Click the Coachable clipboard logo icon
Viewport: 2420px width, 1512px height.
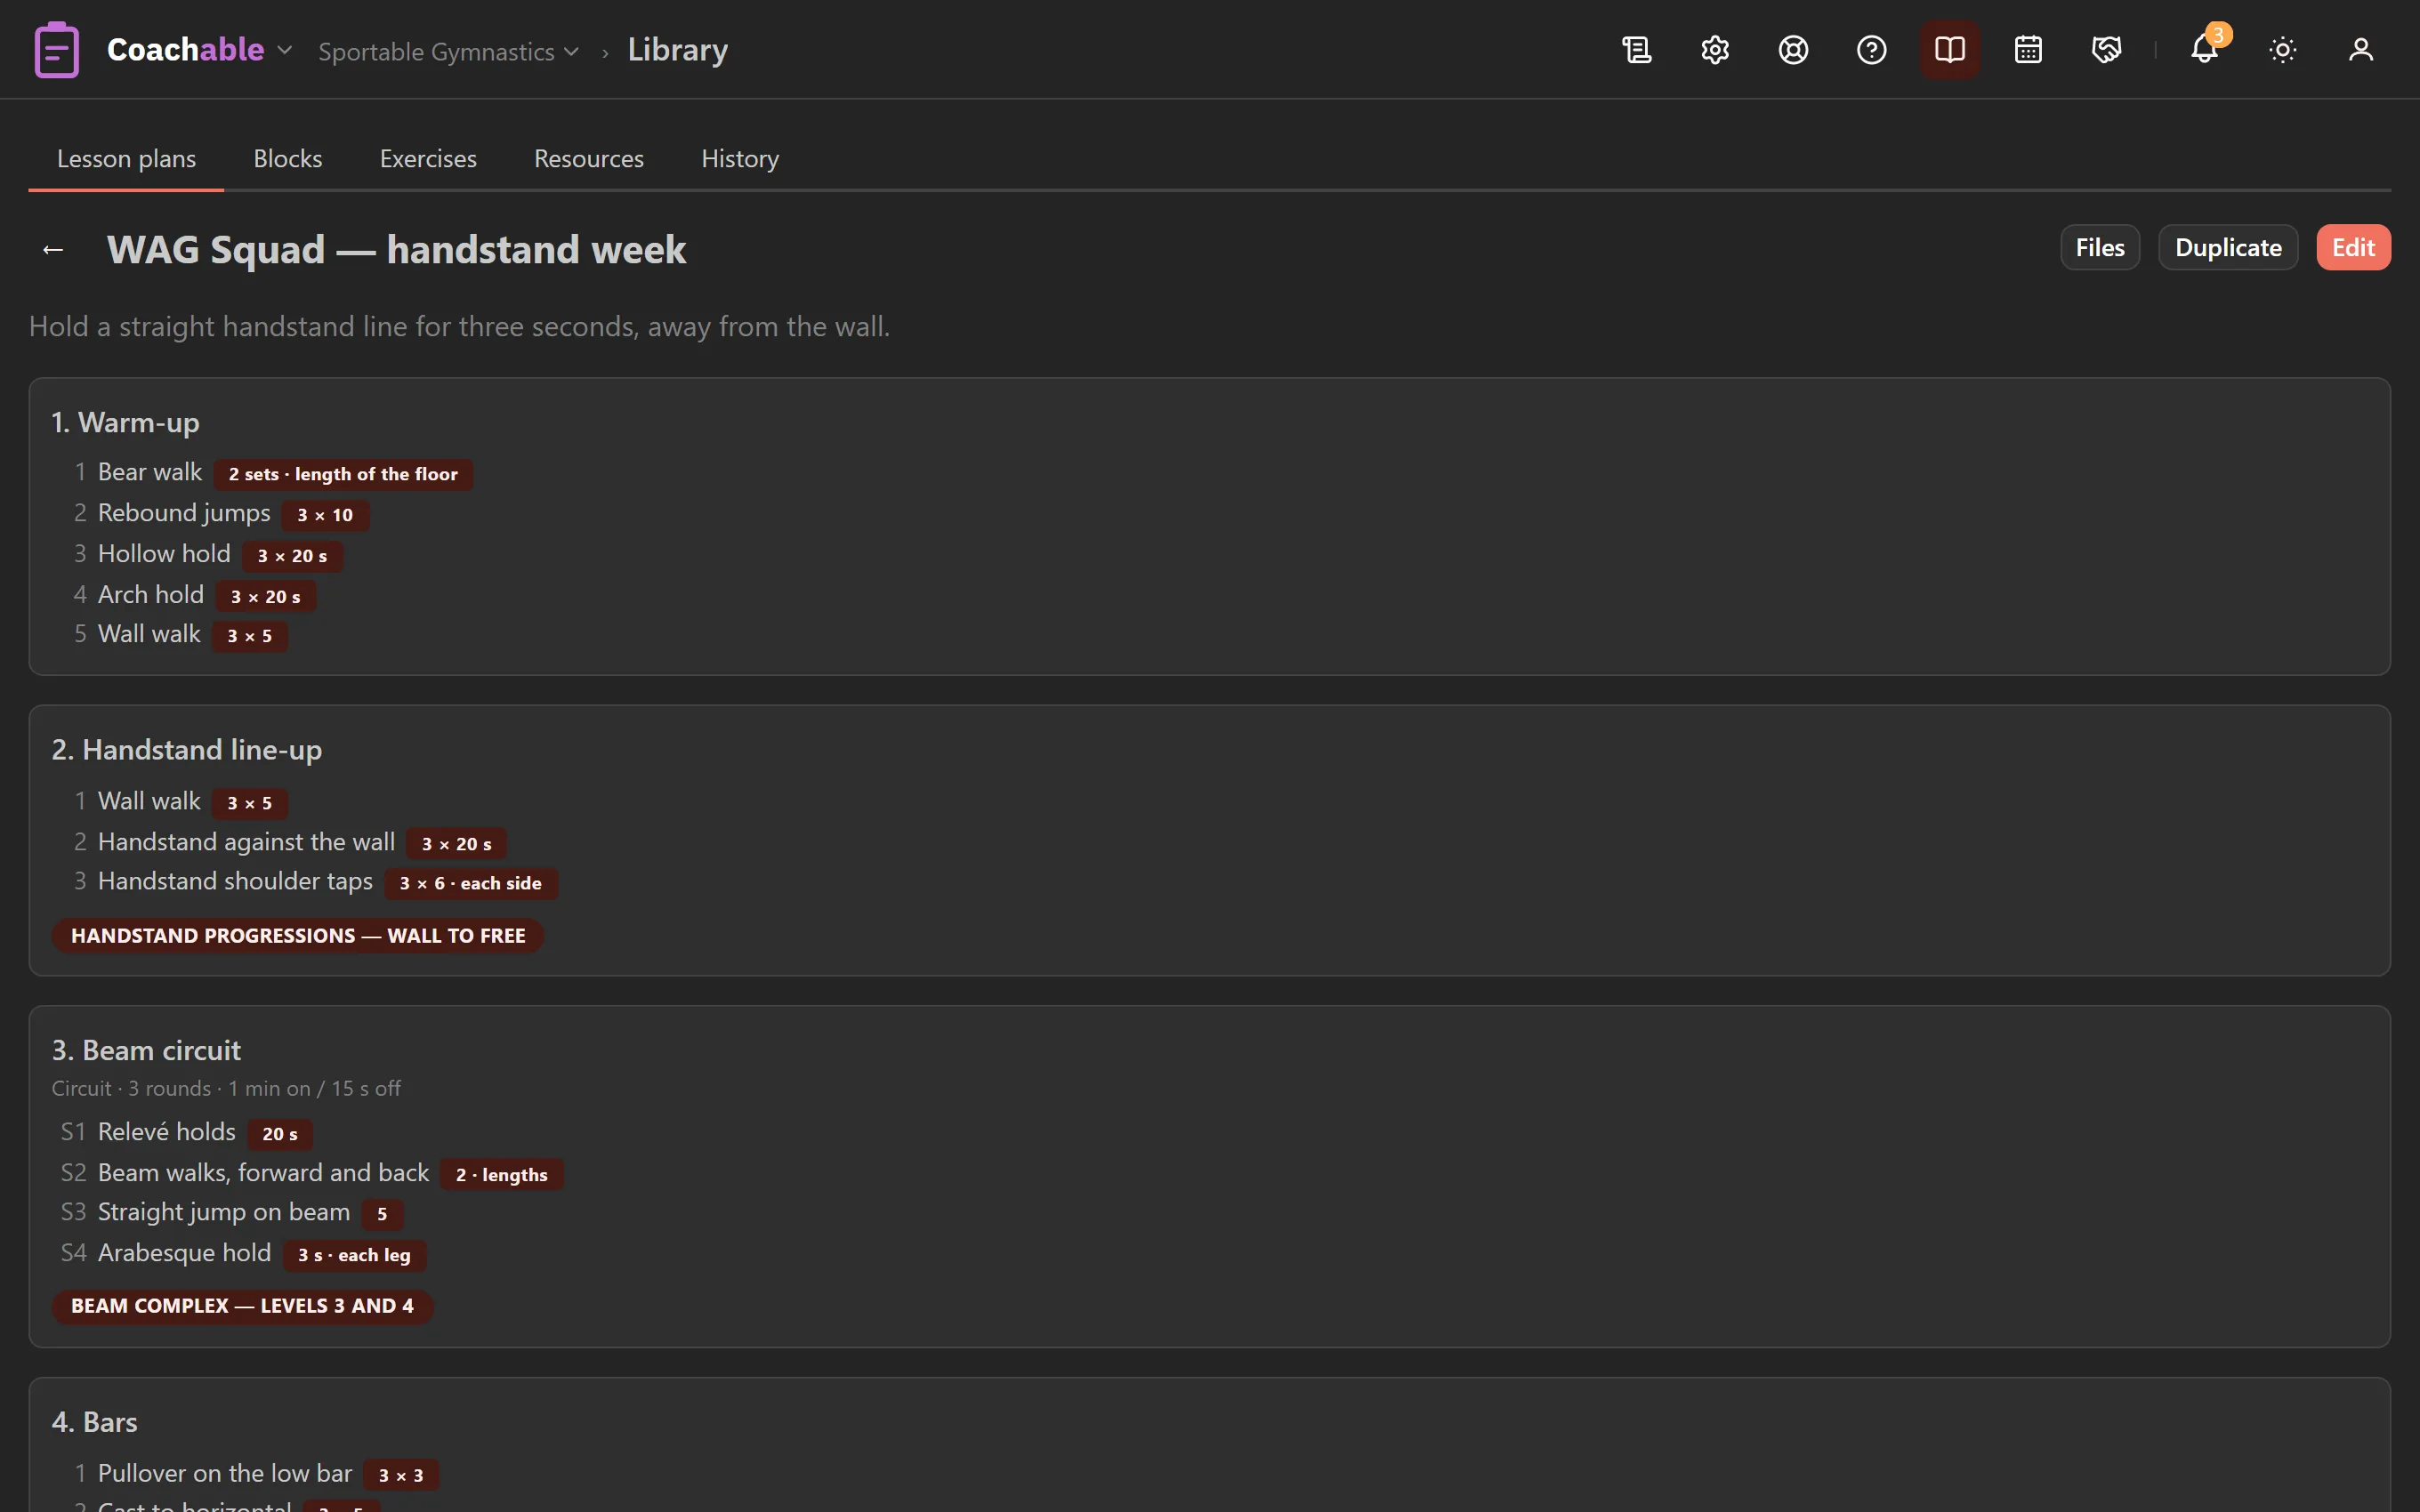(x=56, y=49)
